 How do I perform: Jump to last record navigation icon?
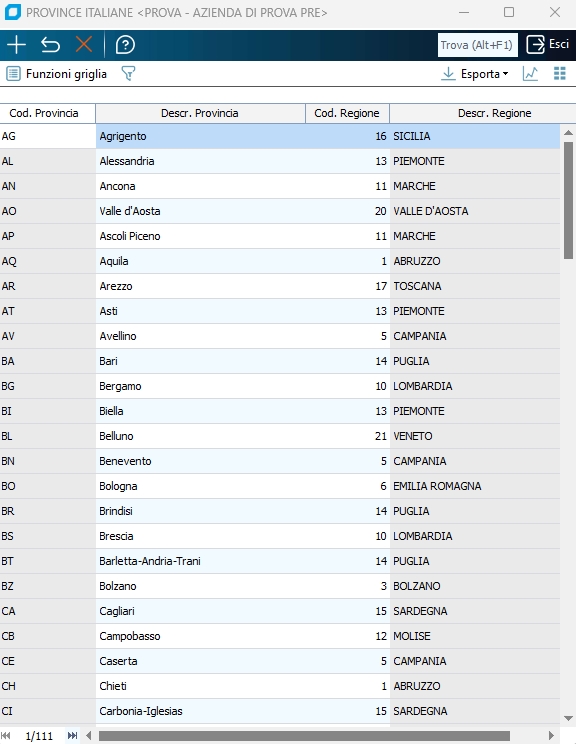pos(72,735)
